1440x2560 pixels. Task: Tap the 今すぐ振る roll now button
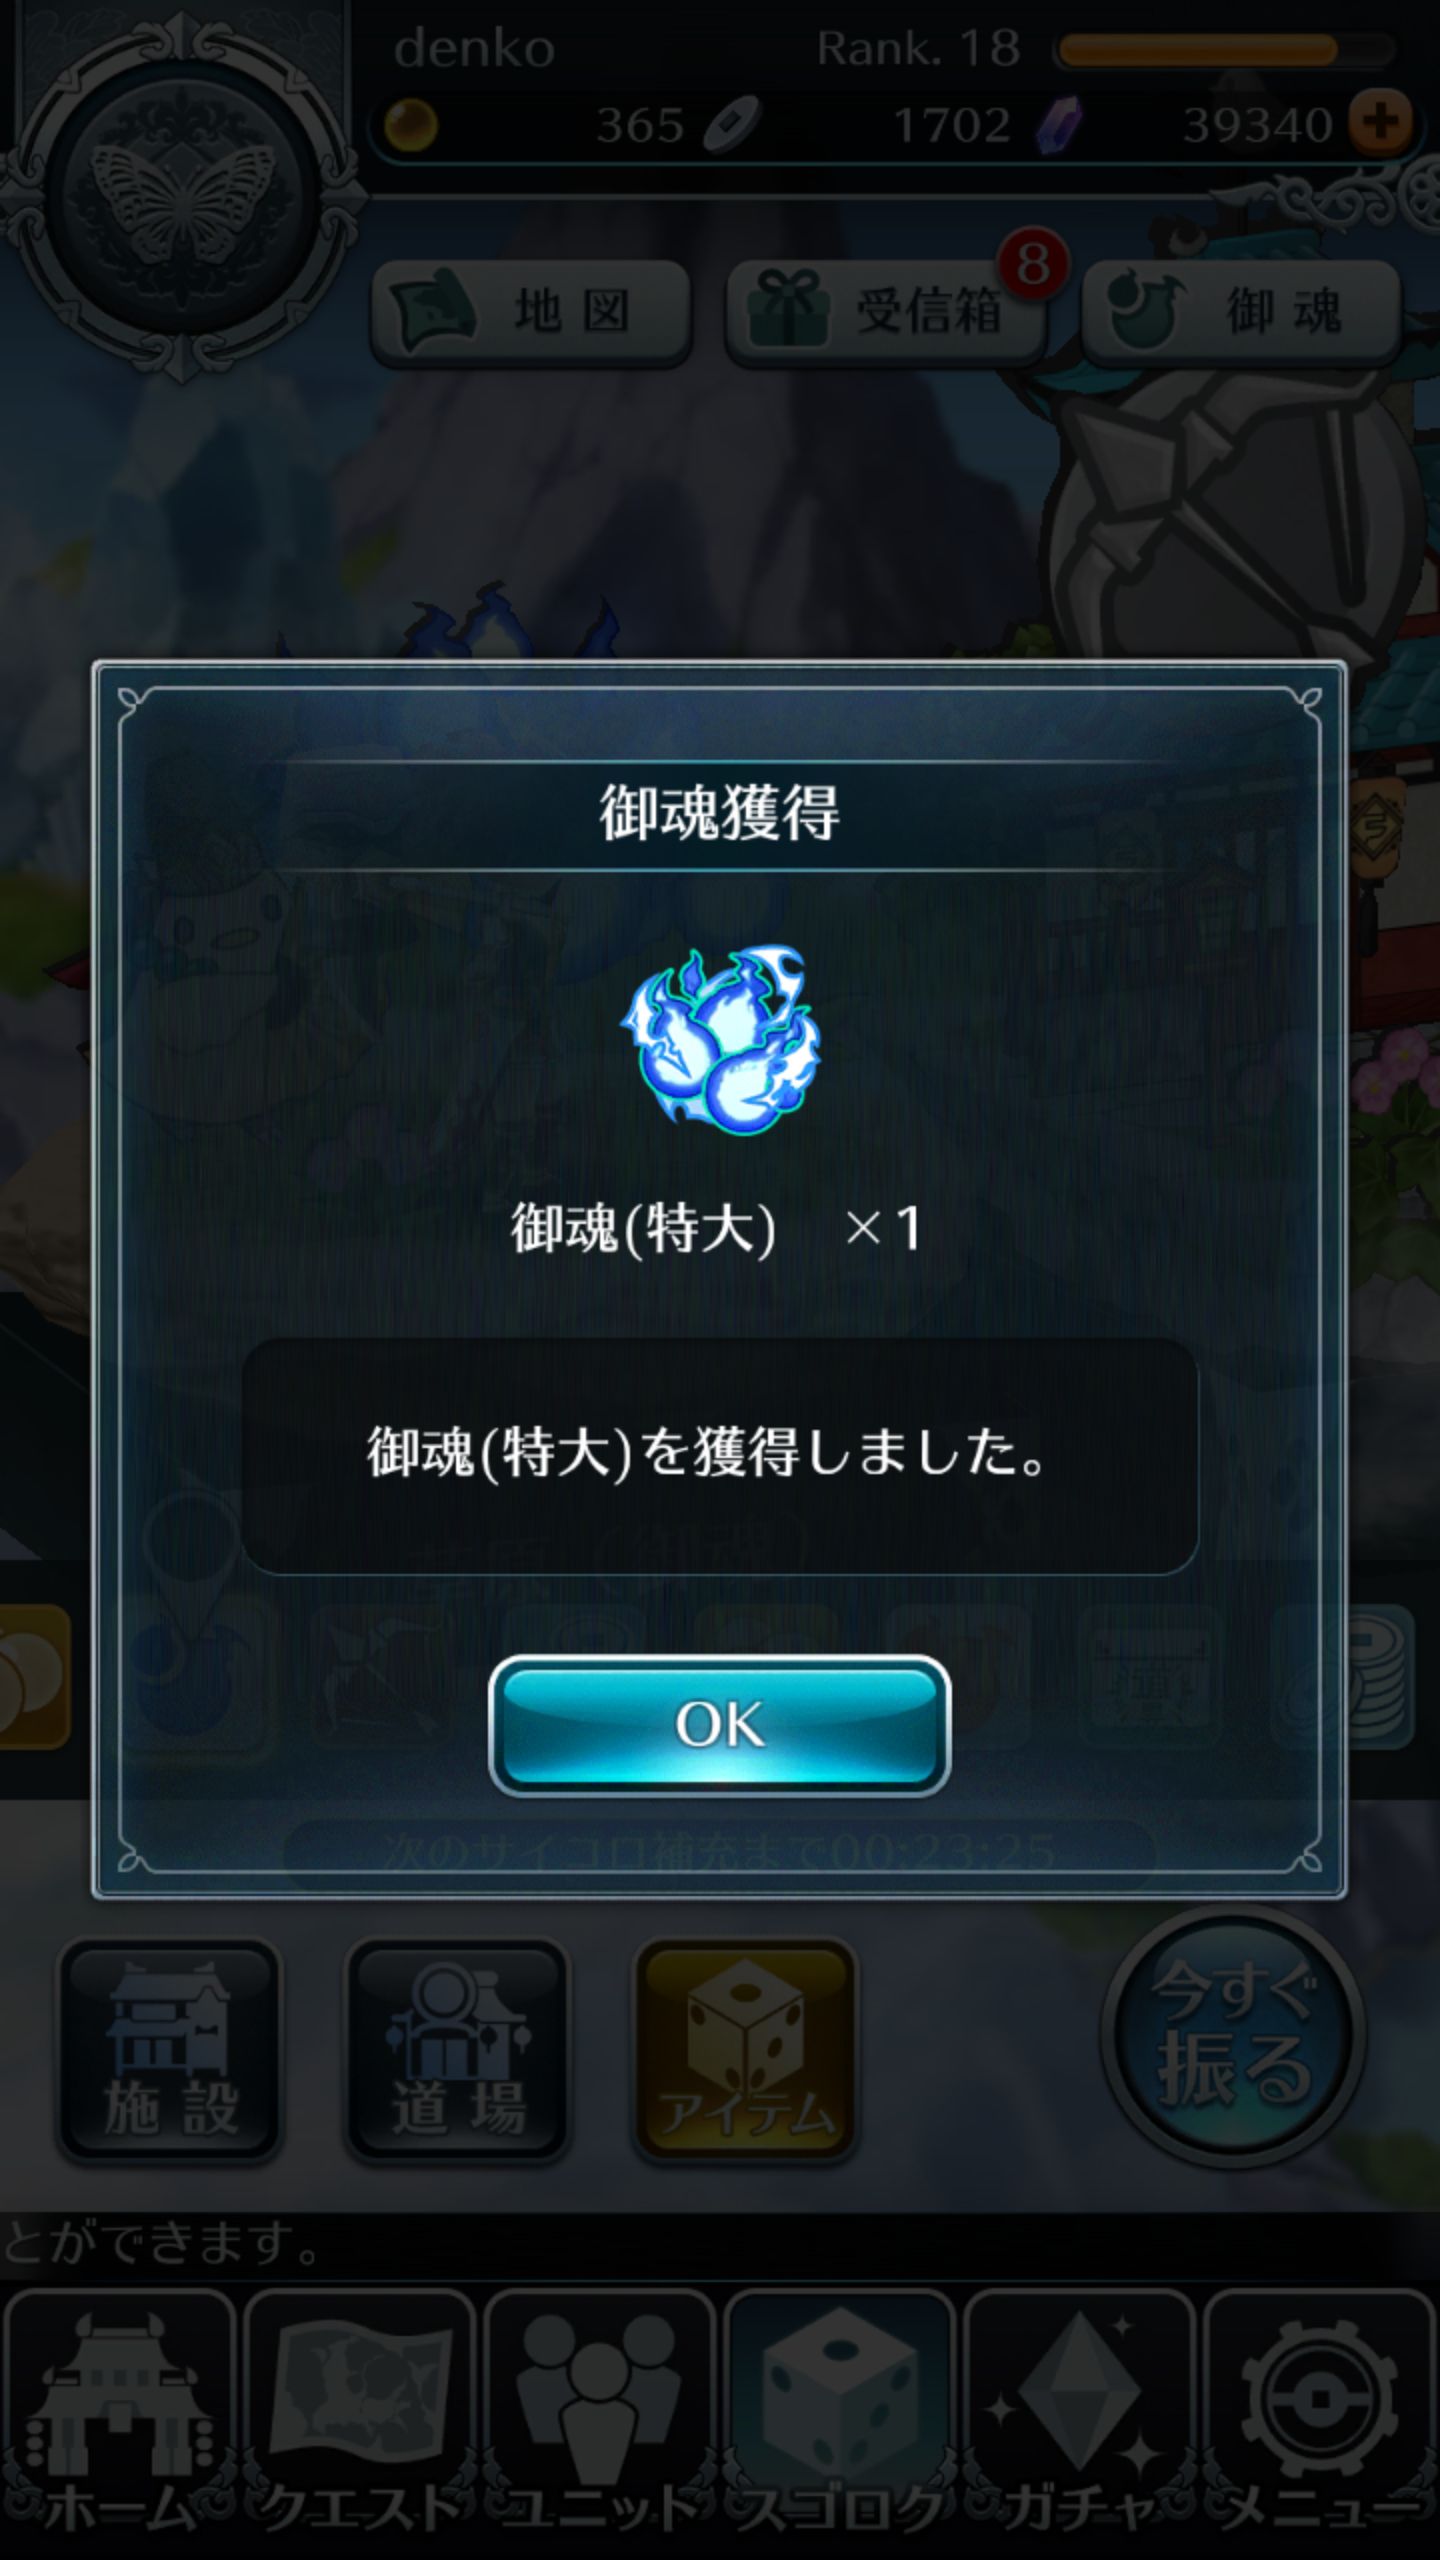point(1233,2033)
